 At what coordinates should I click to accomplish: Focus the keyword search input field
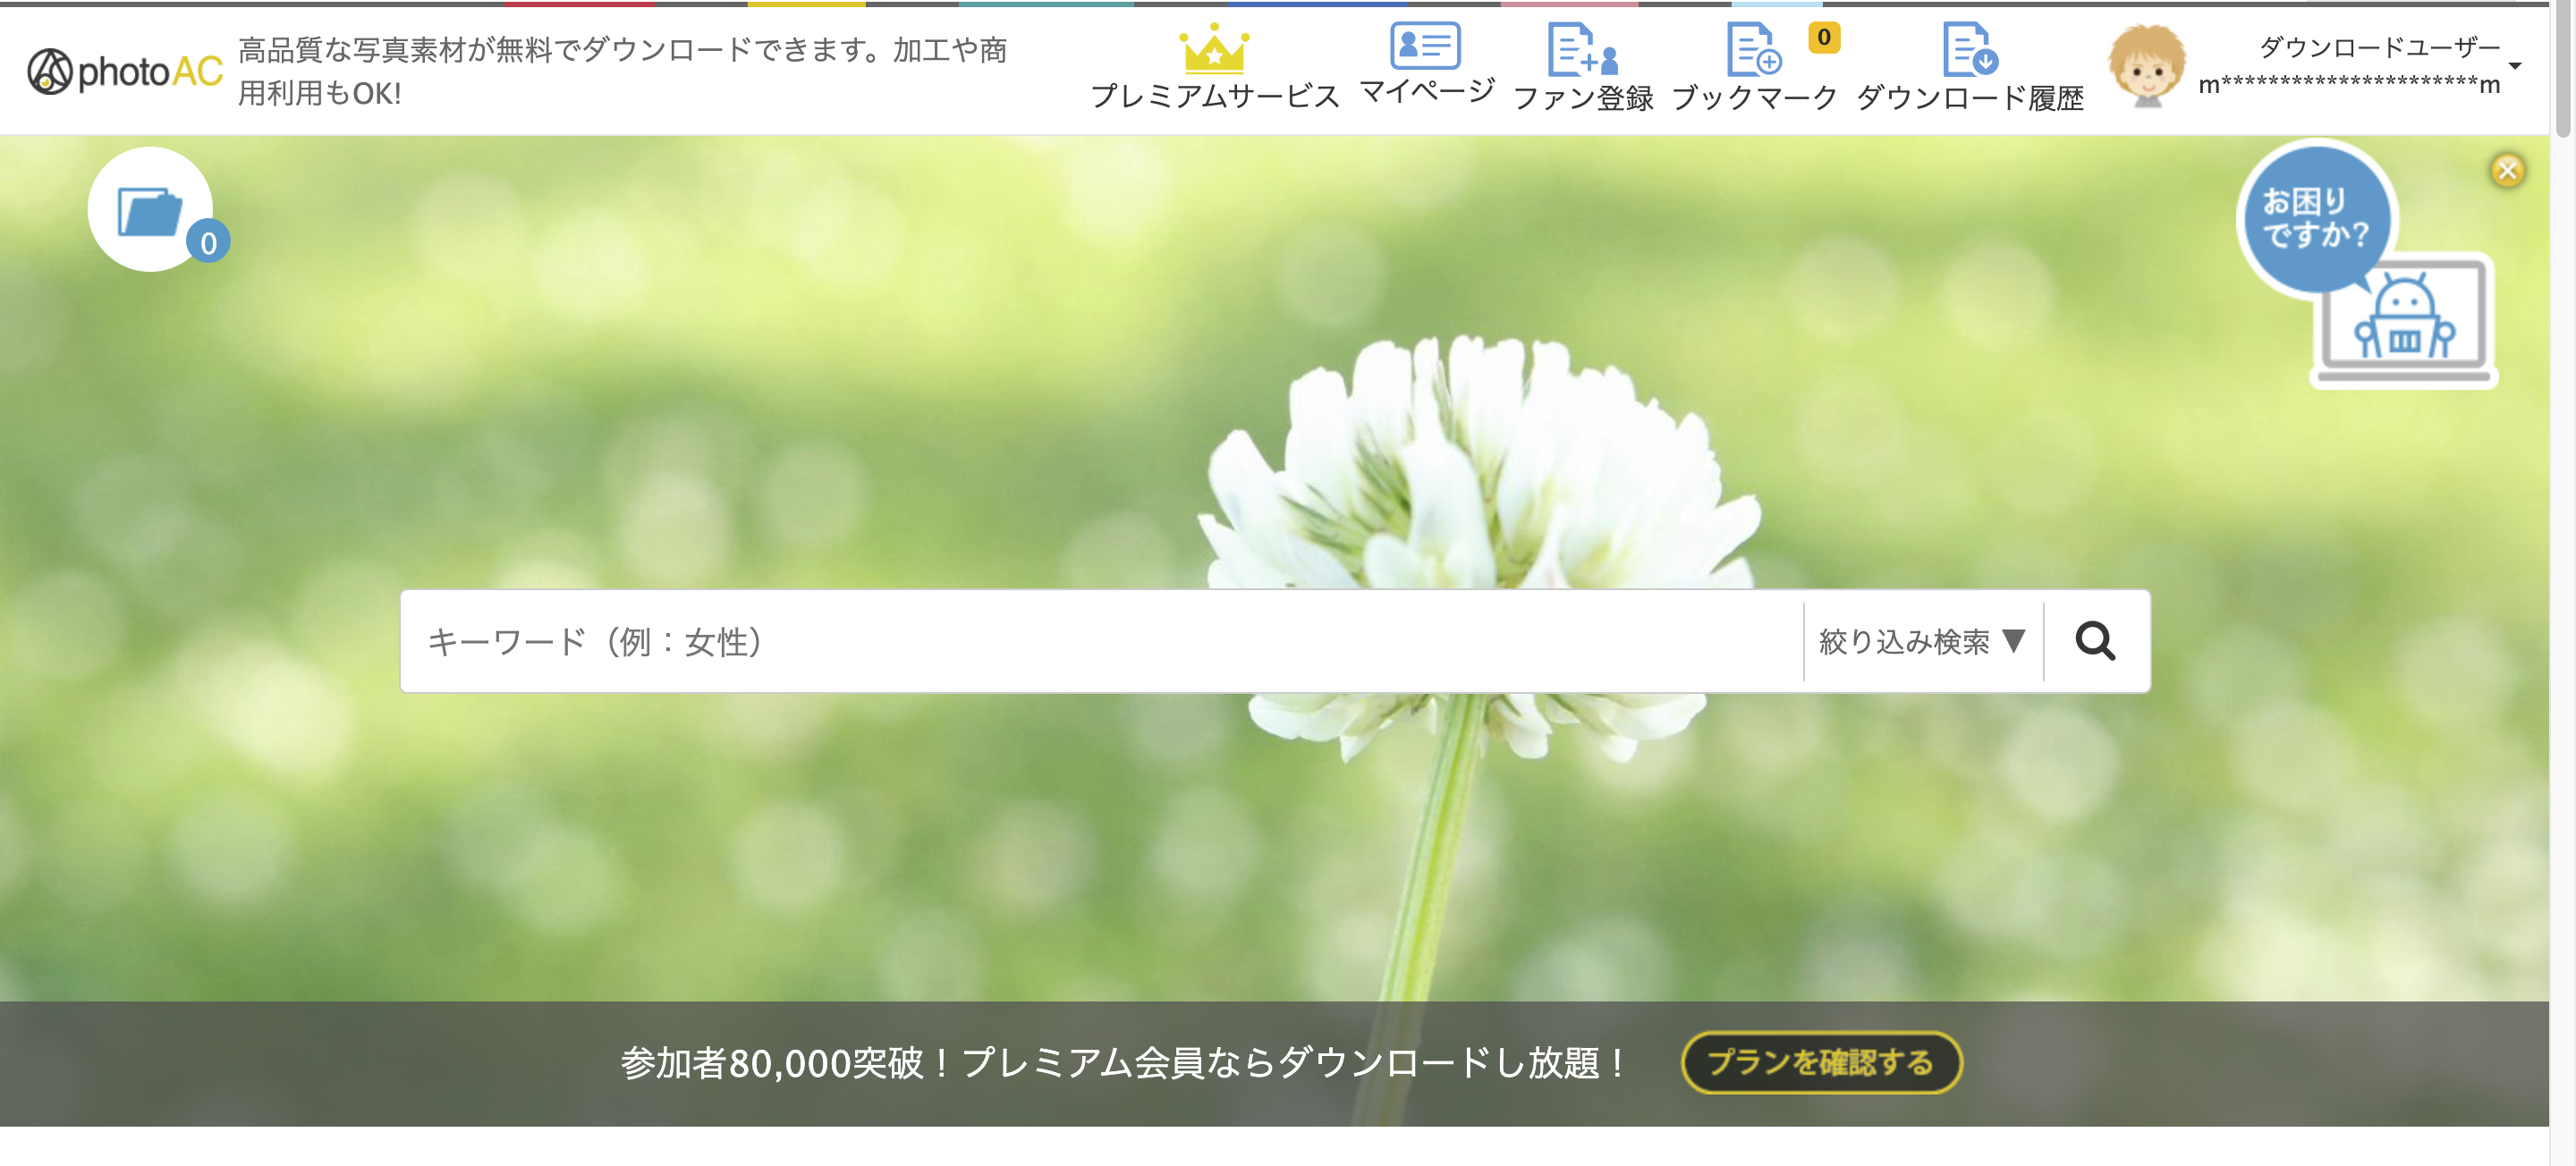coord(1101,641)
